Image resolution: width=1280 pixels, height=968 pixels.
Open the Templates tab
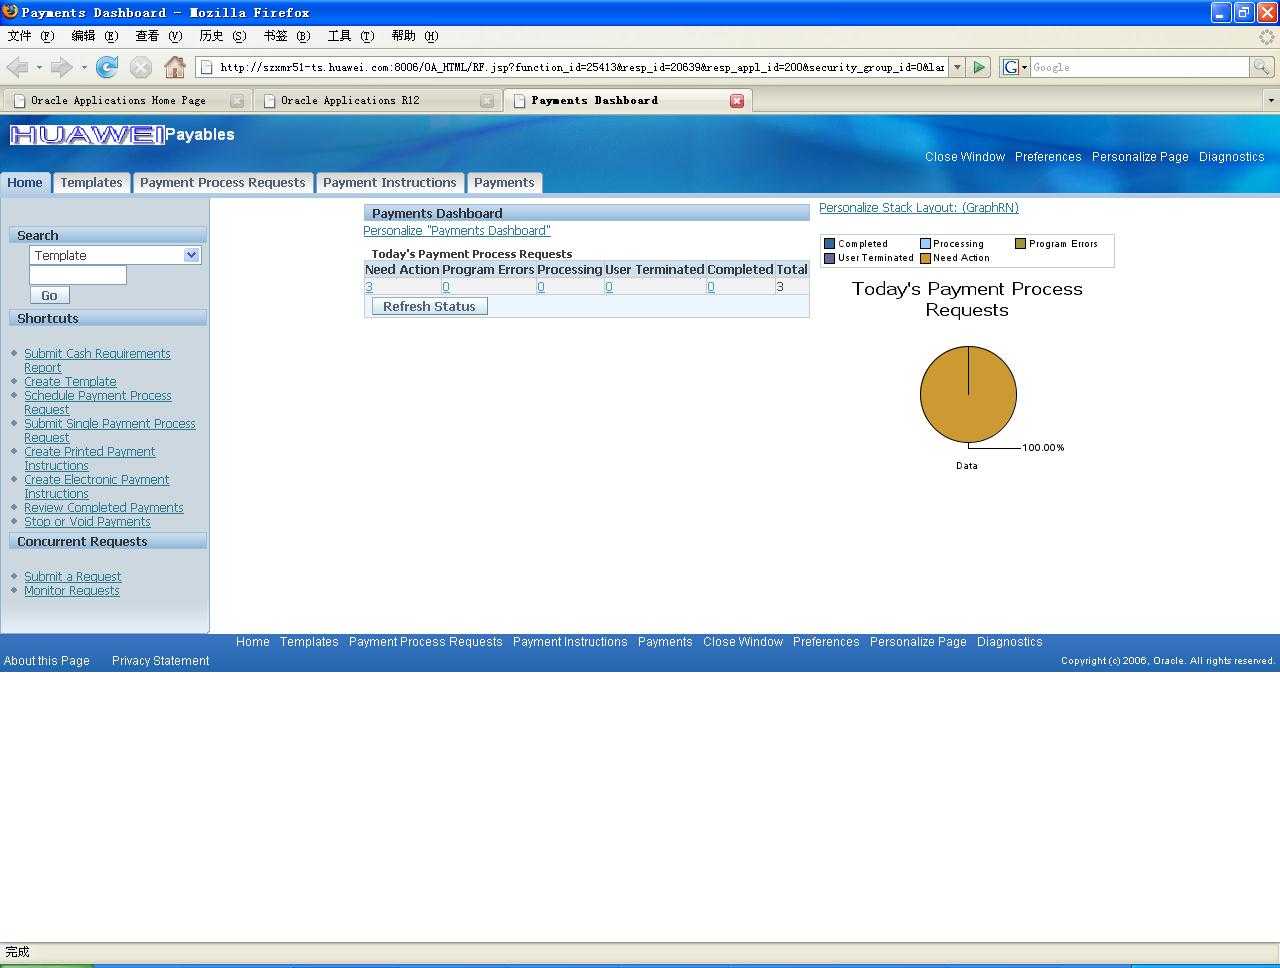point(91,182)
